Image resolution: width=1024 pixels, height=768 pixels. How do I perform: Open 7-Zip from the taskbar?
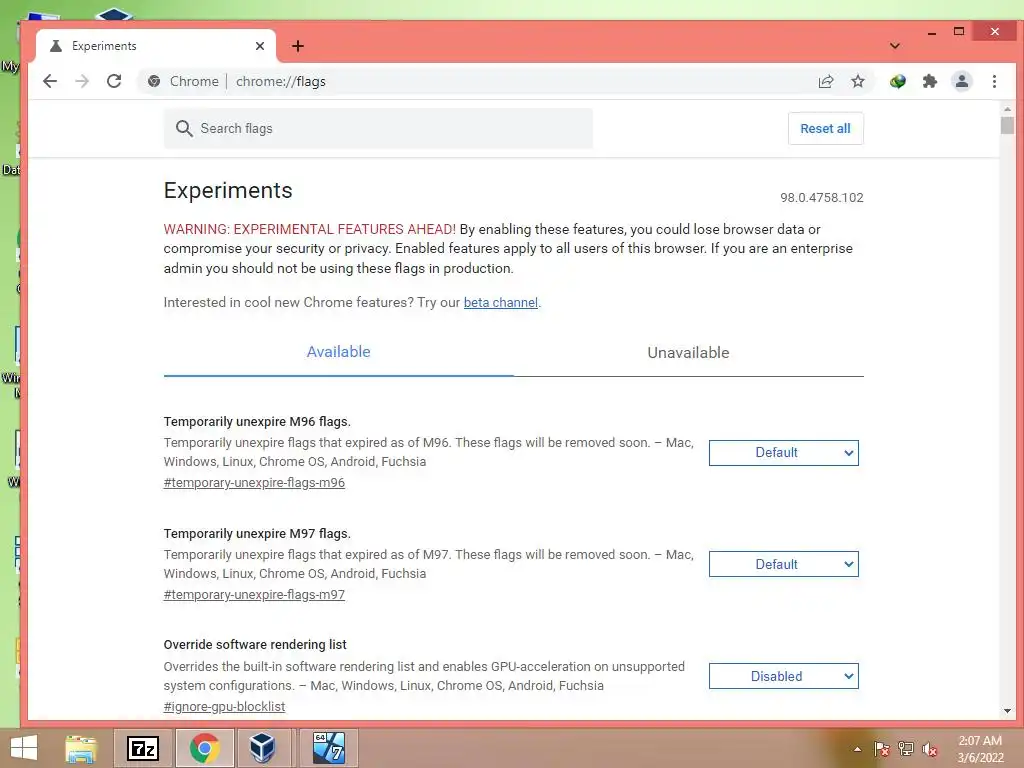143,748
